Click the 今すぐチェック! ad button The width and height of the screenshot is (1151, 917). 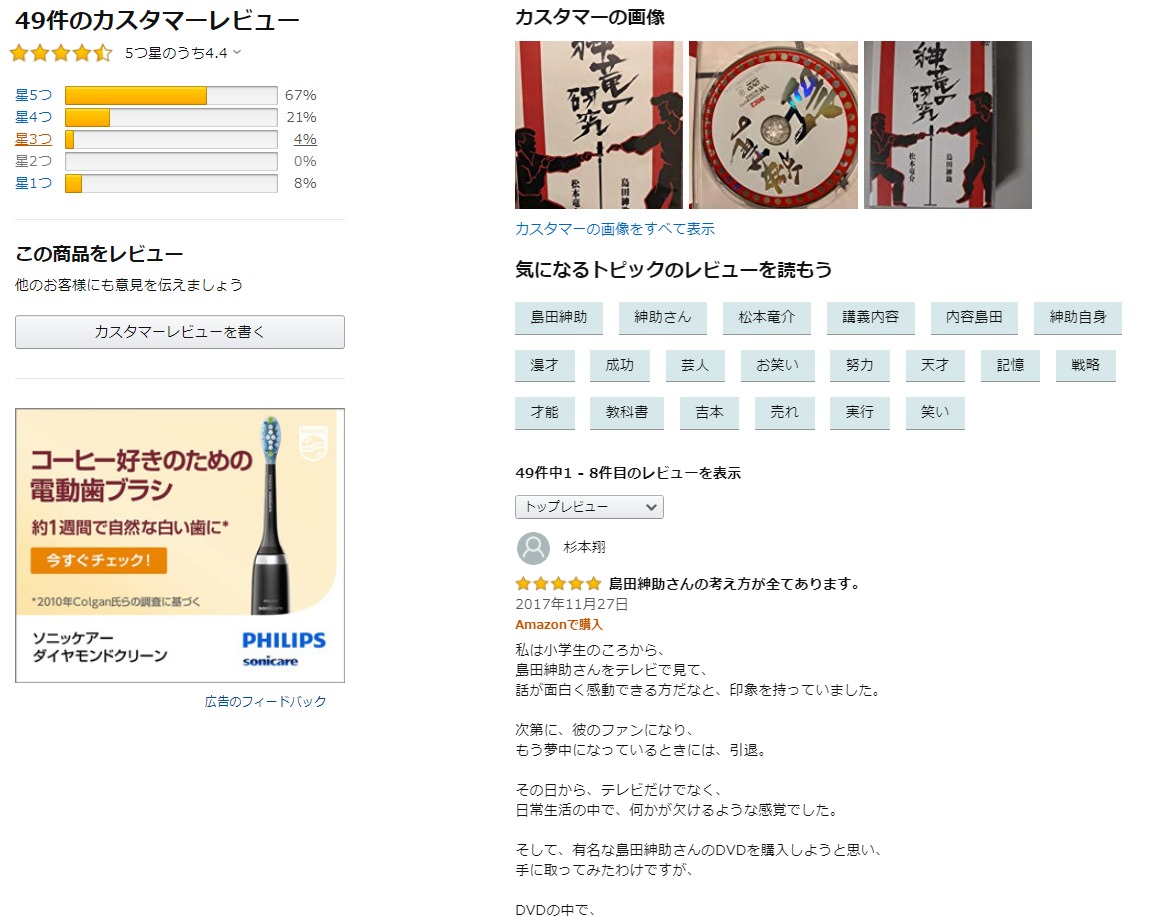pyautogui.click(x=98, y=560)
